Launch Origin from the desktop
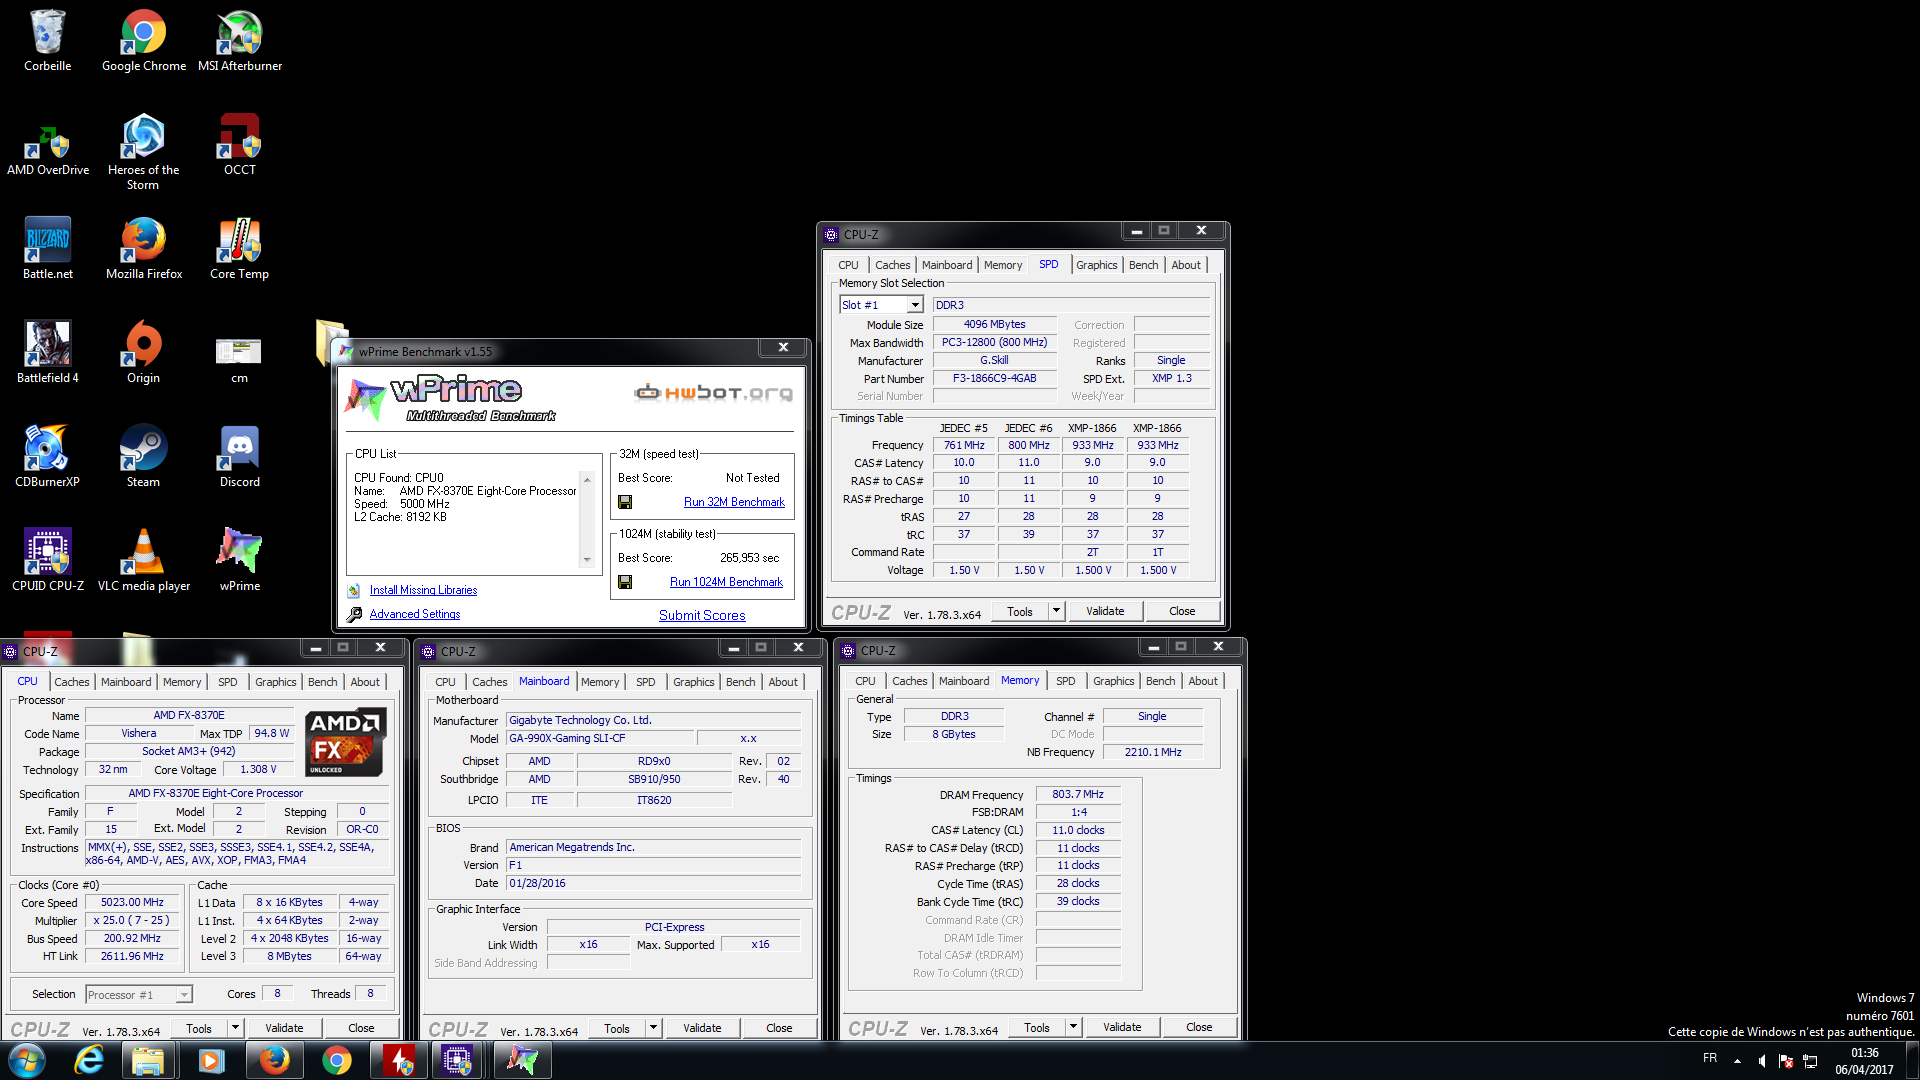The width and height of the screenshot is (1920, 1080). [x=143, y=353]
